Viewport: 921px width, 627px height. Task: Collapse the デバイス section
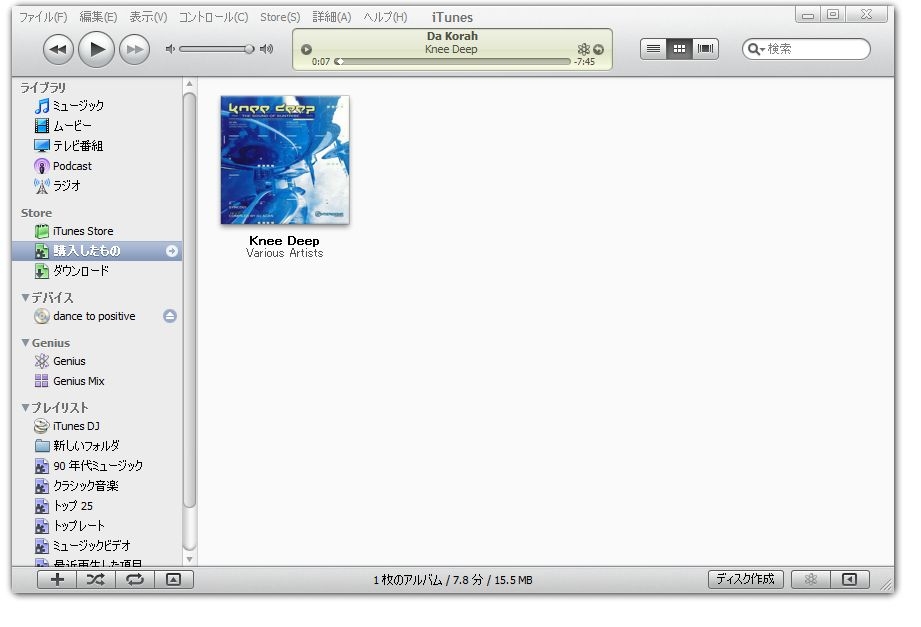[25, 297]
